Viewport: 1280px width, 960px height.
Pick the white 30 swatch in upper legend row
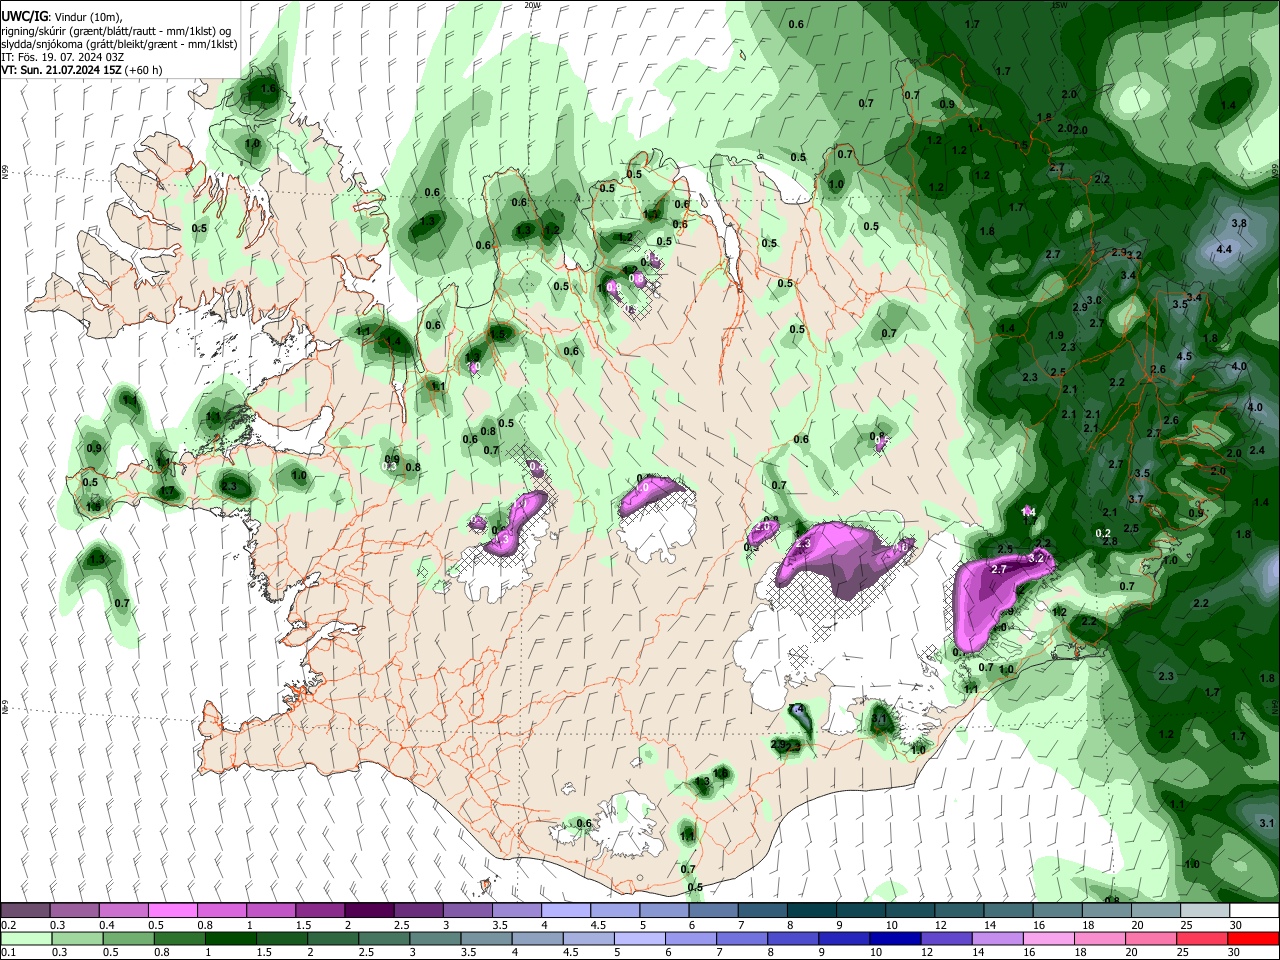tap(1253, 910)
